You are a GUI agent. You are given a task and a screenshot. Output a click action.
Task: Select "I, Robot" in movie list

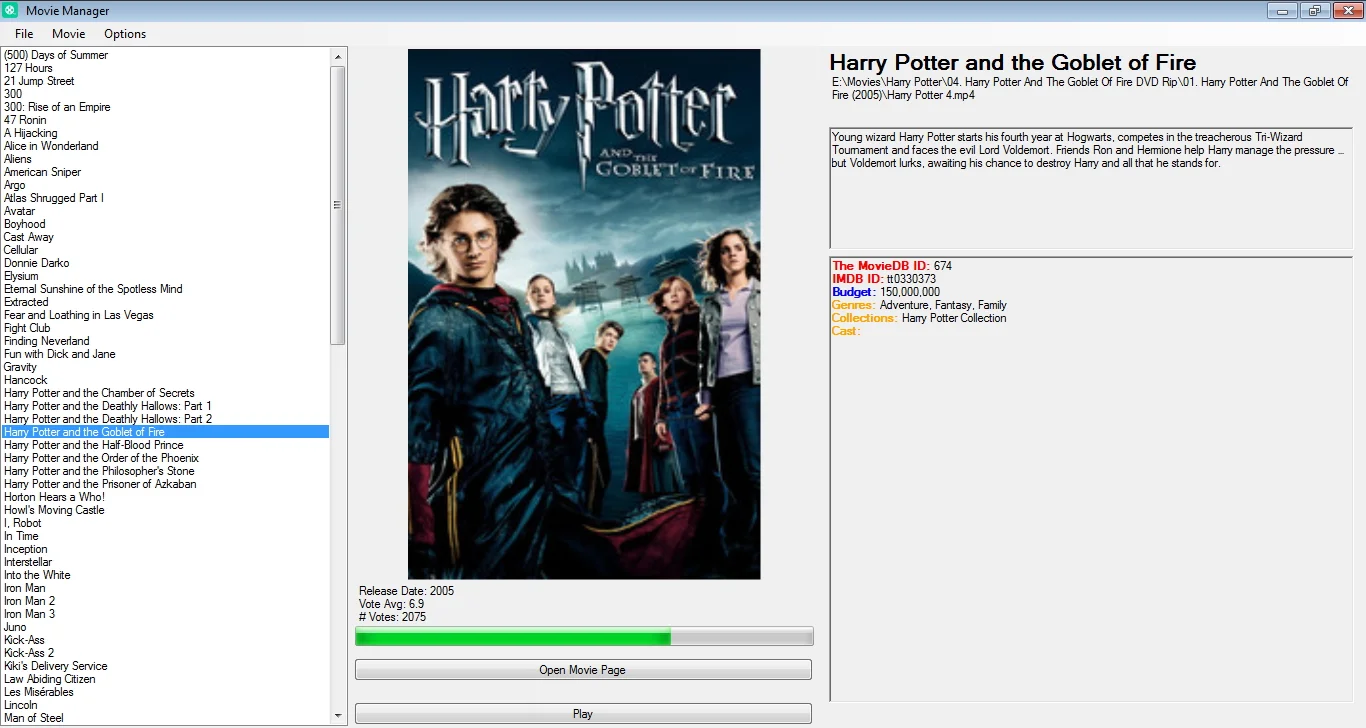pyautogui.click(x=165, y=523)
